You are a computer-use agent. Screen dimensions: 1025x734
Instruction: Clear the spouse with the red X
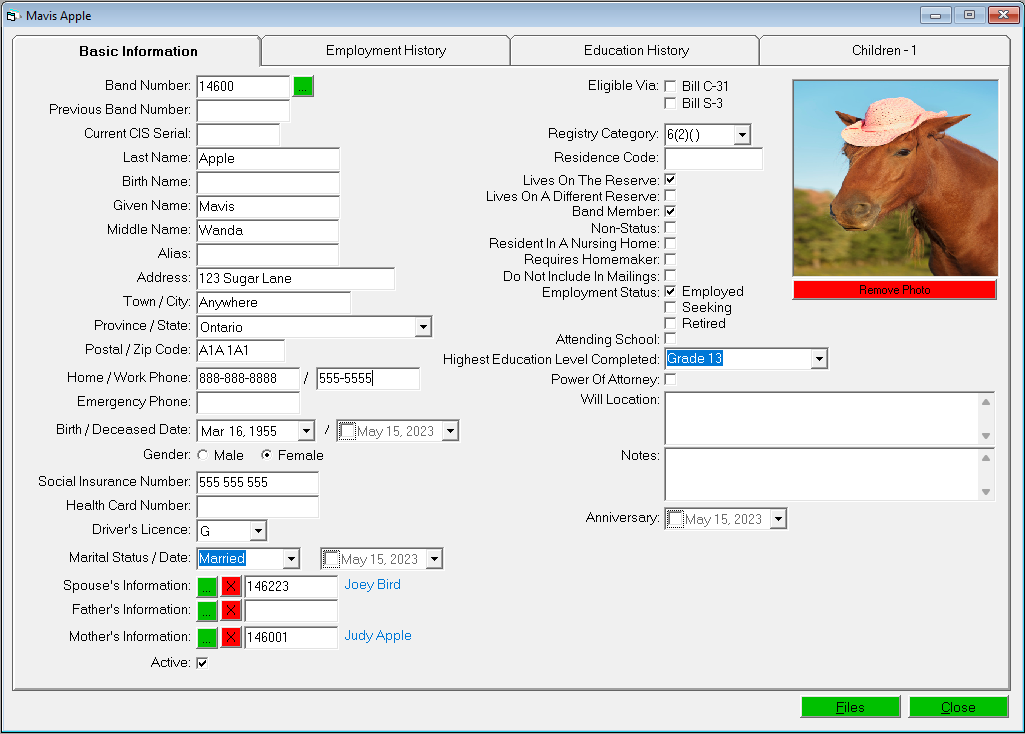coord(229,587)
